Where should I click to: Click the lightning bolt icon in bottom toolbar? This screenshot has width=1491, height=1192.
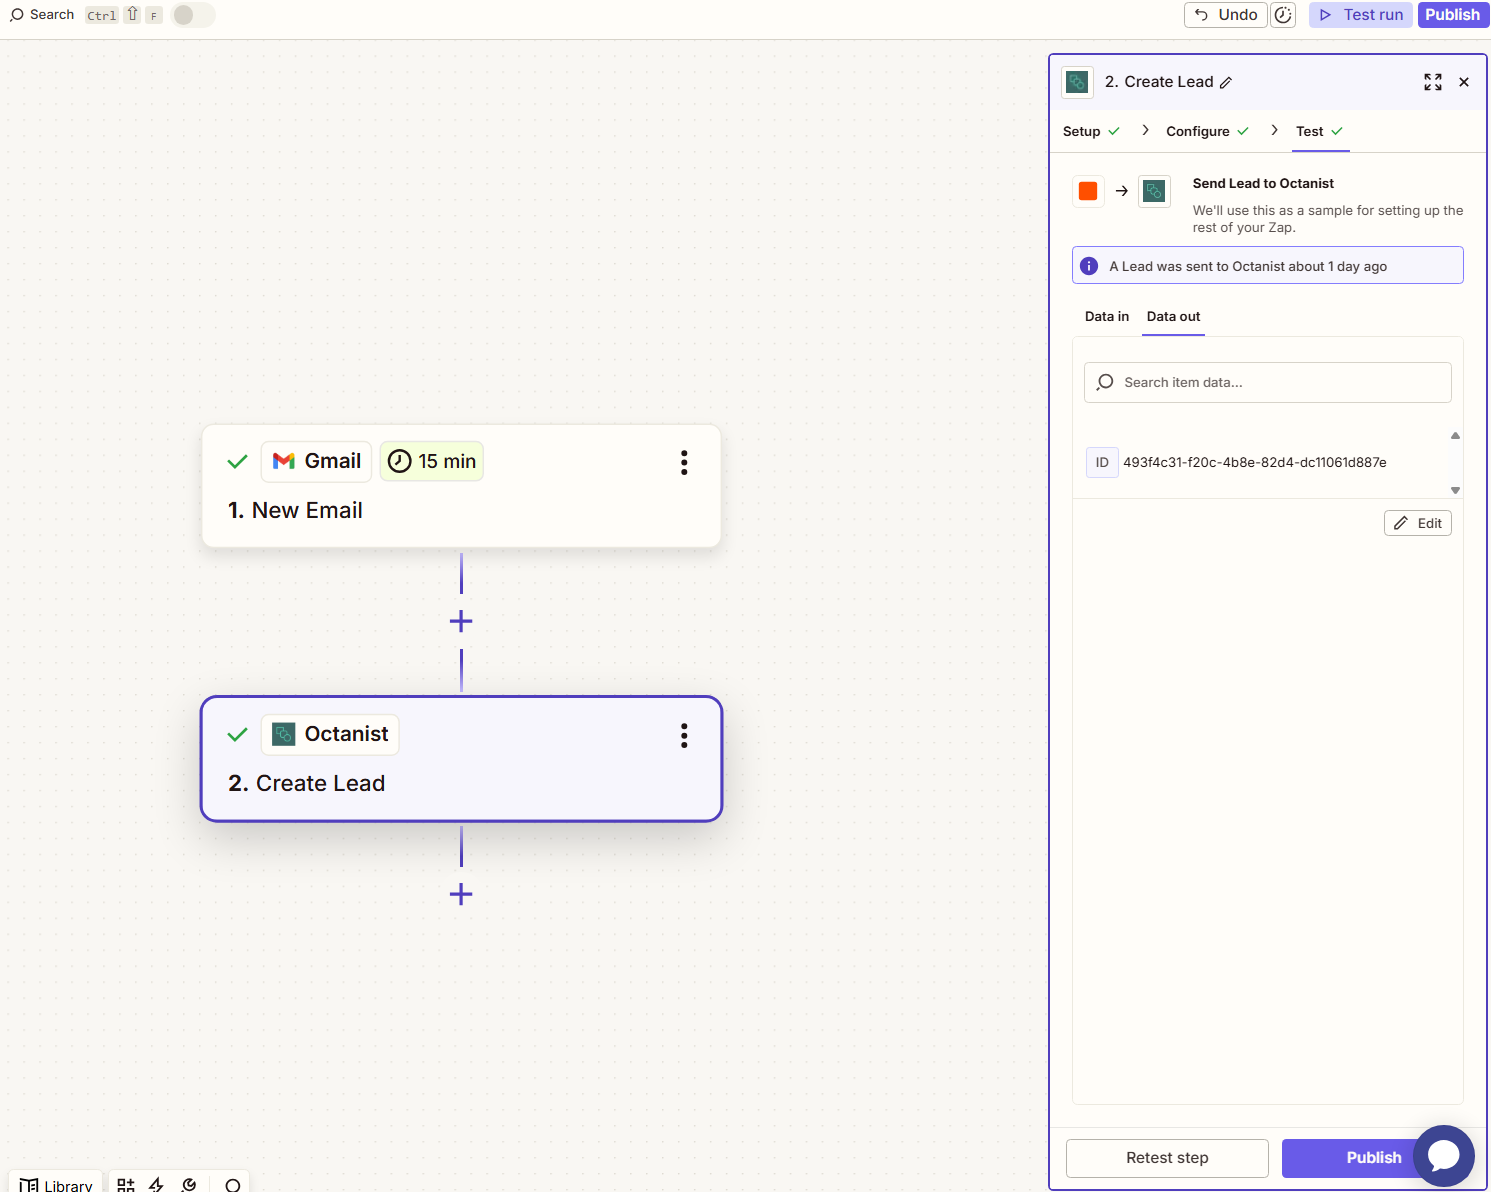[x=157, y=1184]
